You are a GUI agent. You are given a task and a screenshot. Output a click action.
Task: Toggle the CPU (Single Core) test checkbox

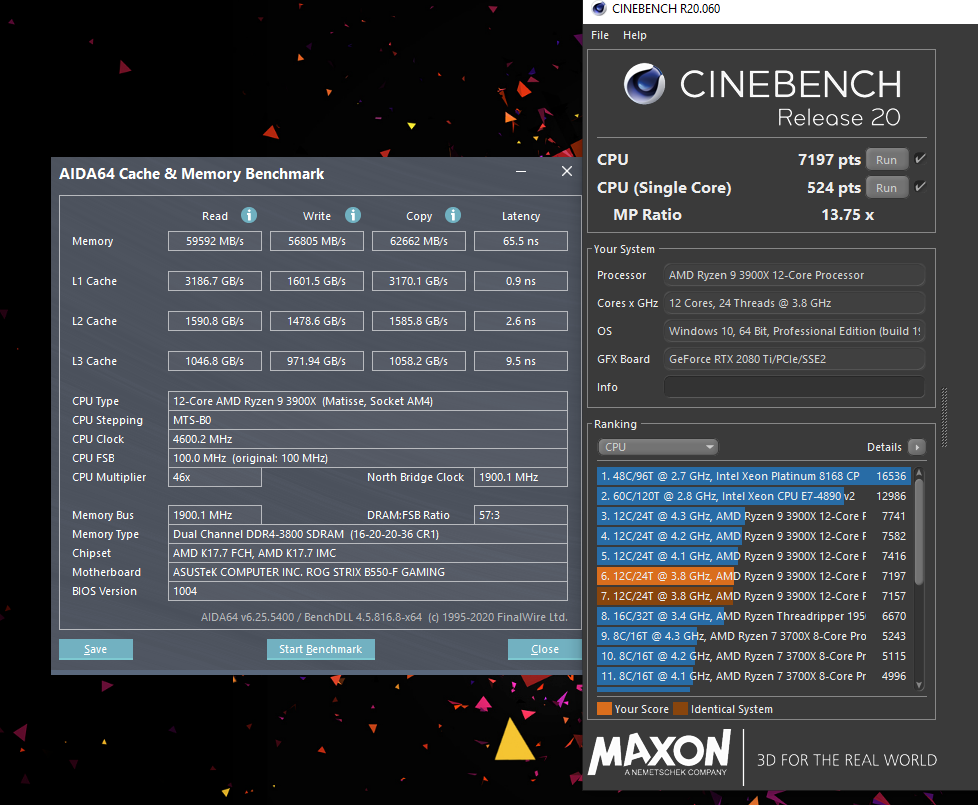point(920,187)
